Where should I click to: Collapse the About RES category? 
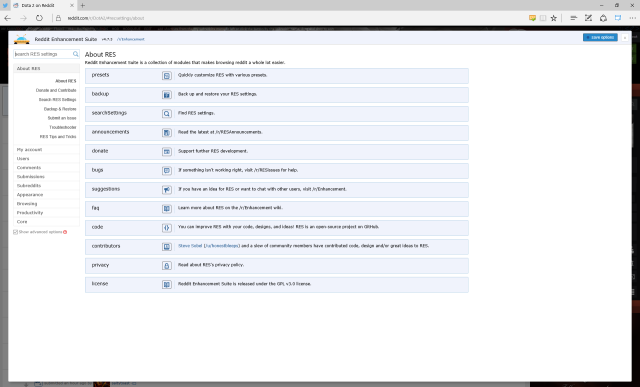coord(46,69)
